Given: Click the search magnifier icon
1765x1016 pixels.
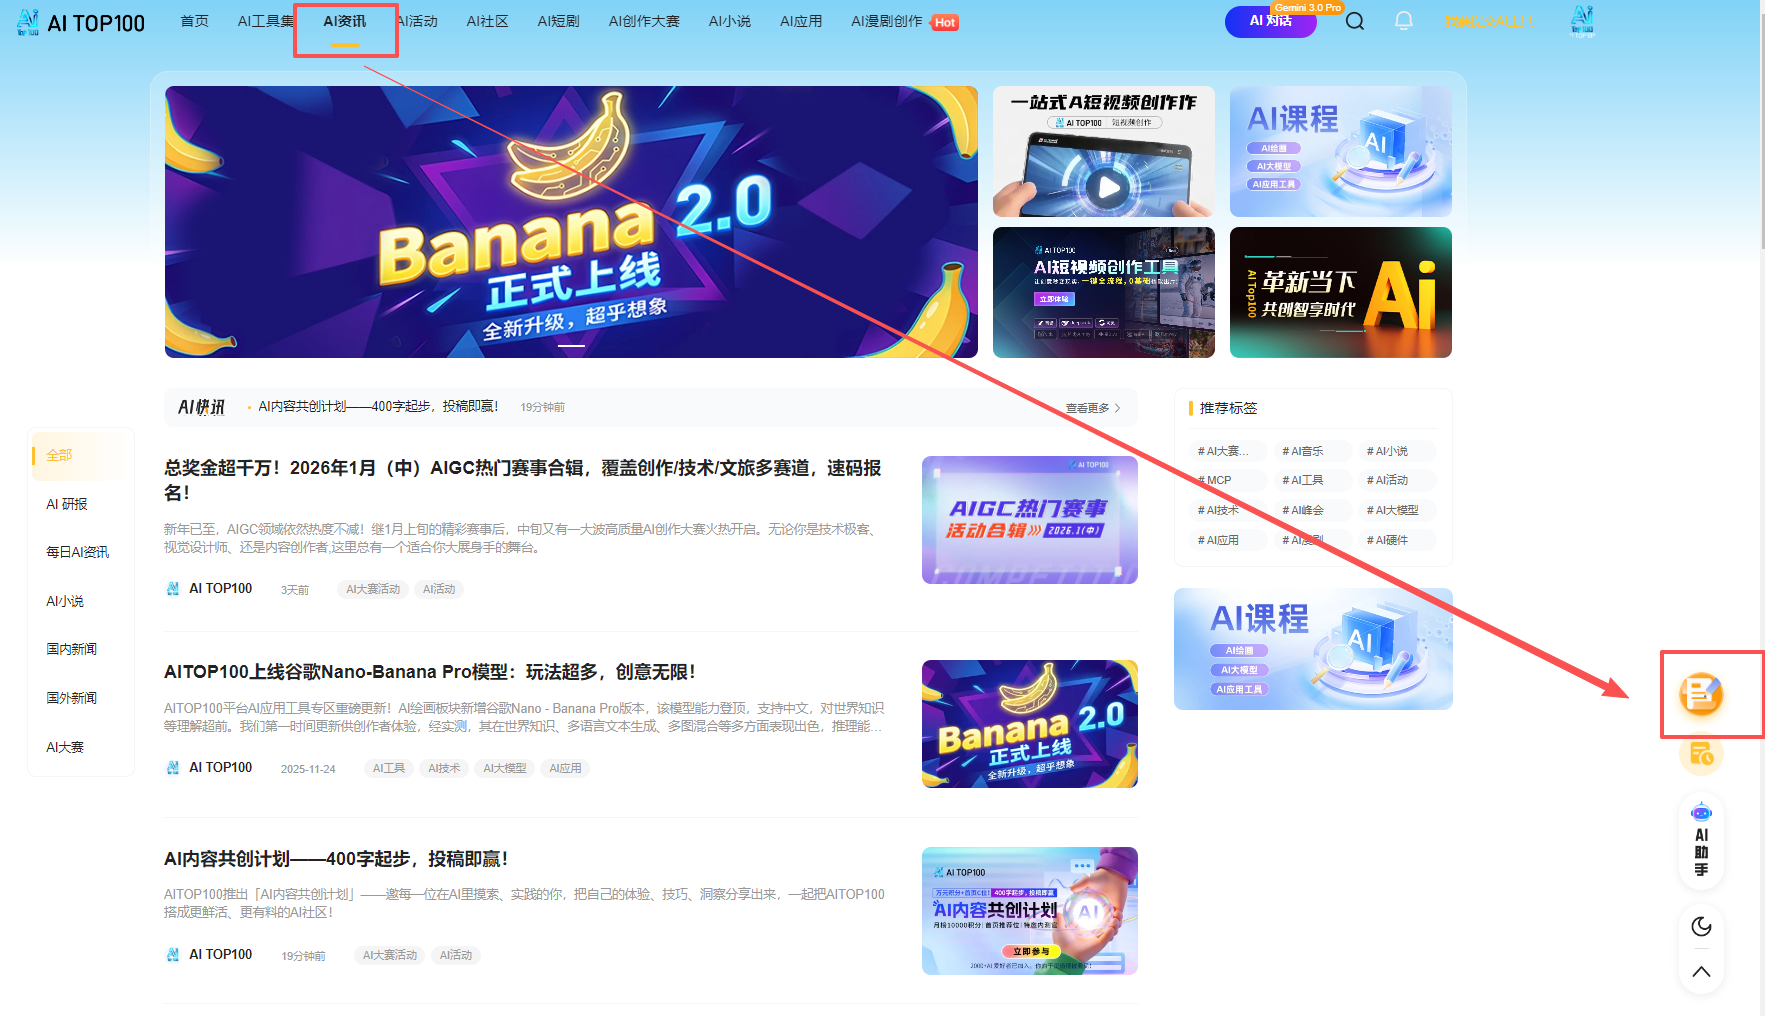Looking at the screenshot, I should pos(1354,21).
